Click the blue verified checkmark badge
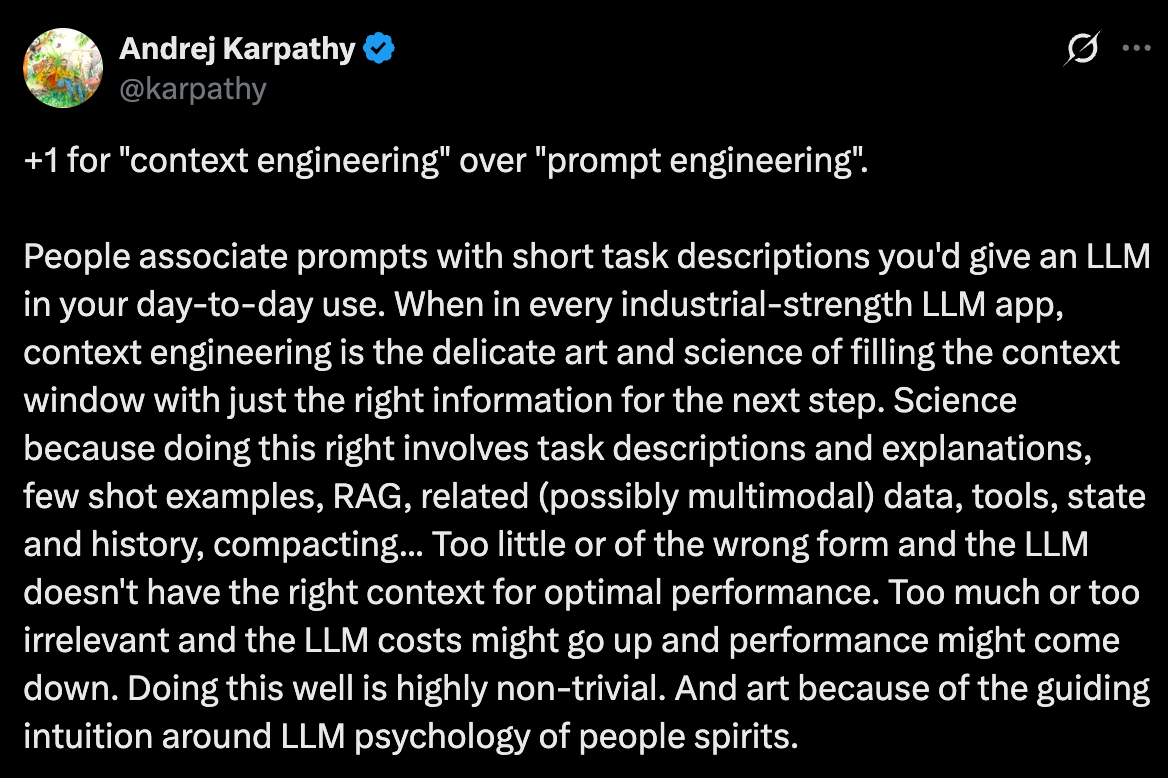This screenshot has width=1168, height=778. (x=380, y=48)
